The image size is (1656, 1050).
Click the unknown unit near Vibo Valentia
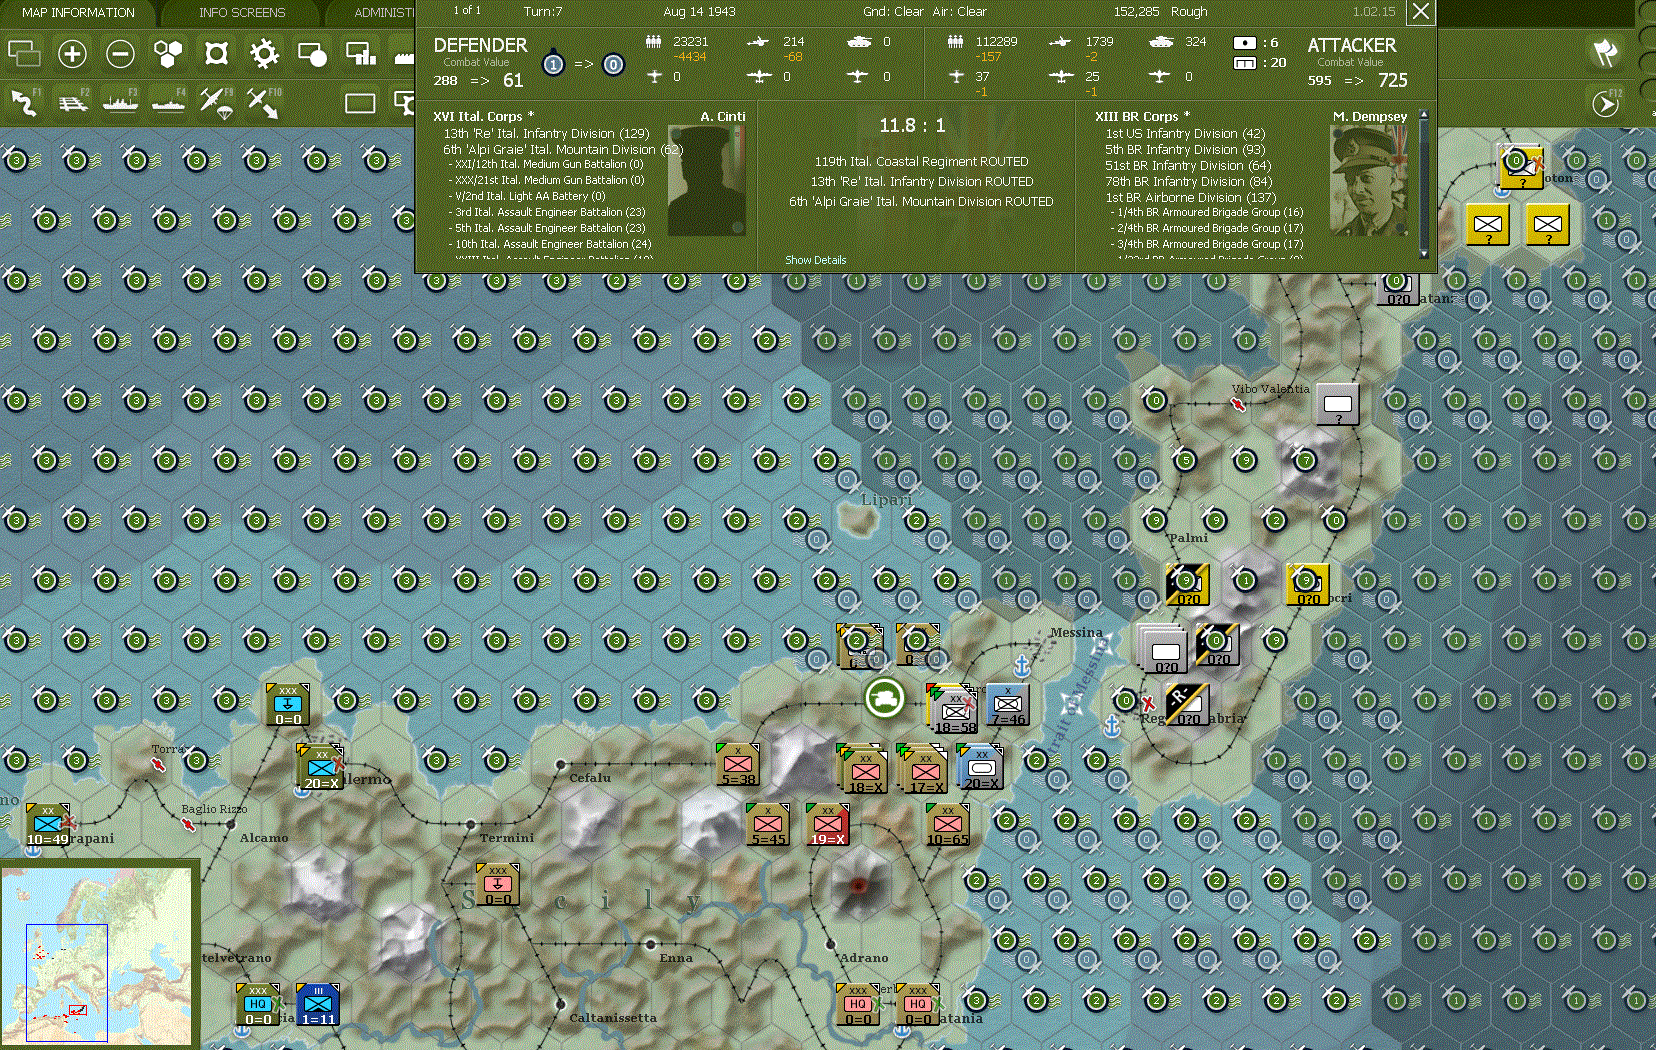1337,404
